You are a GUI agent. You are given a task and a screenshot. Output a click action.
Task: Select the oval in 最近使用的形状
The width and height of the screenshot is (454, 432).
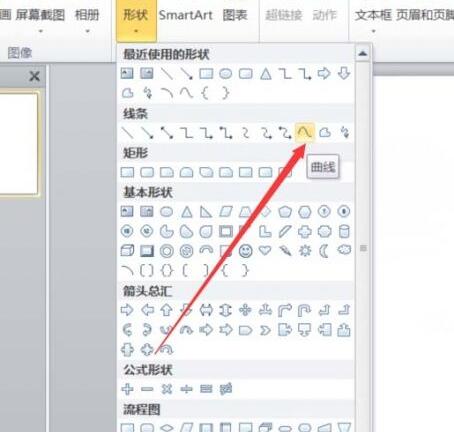pos(226,74)
